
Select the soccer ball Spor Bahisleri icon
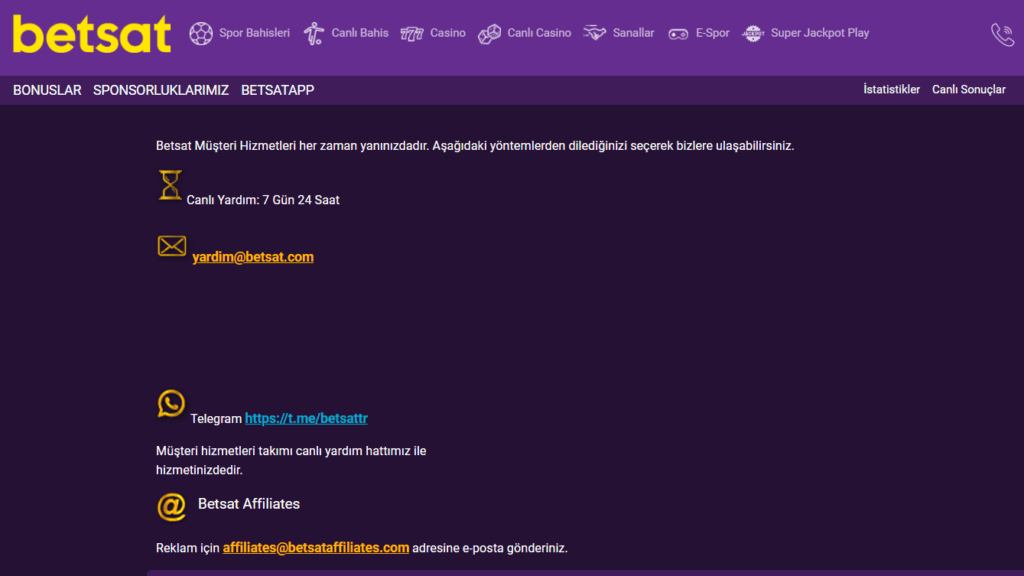click(x=201, y=33)
